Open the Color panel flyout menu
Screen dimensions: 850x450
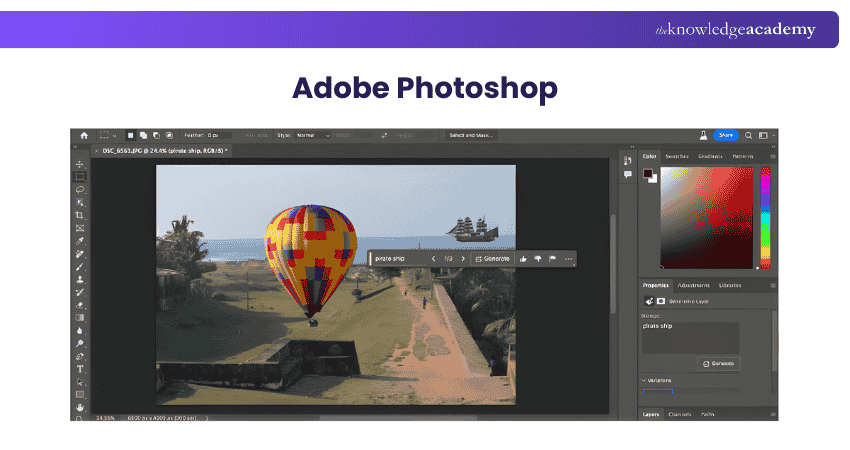pos(773,156)
